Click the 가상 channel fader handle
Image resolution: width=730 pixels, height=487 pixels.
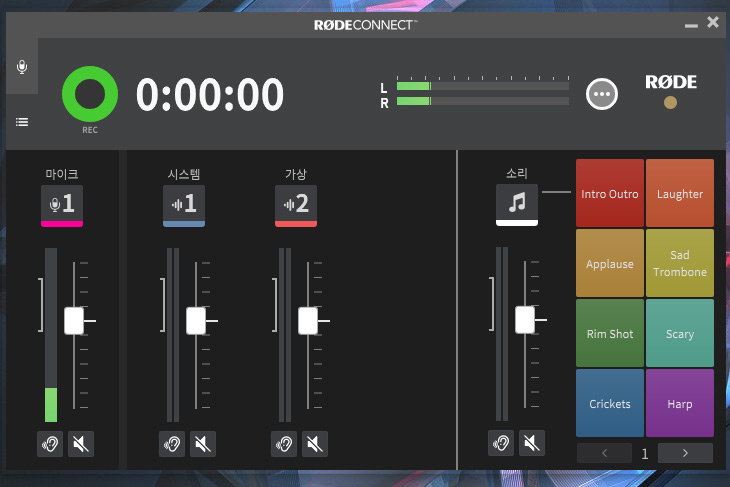tap(308, 321)
